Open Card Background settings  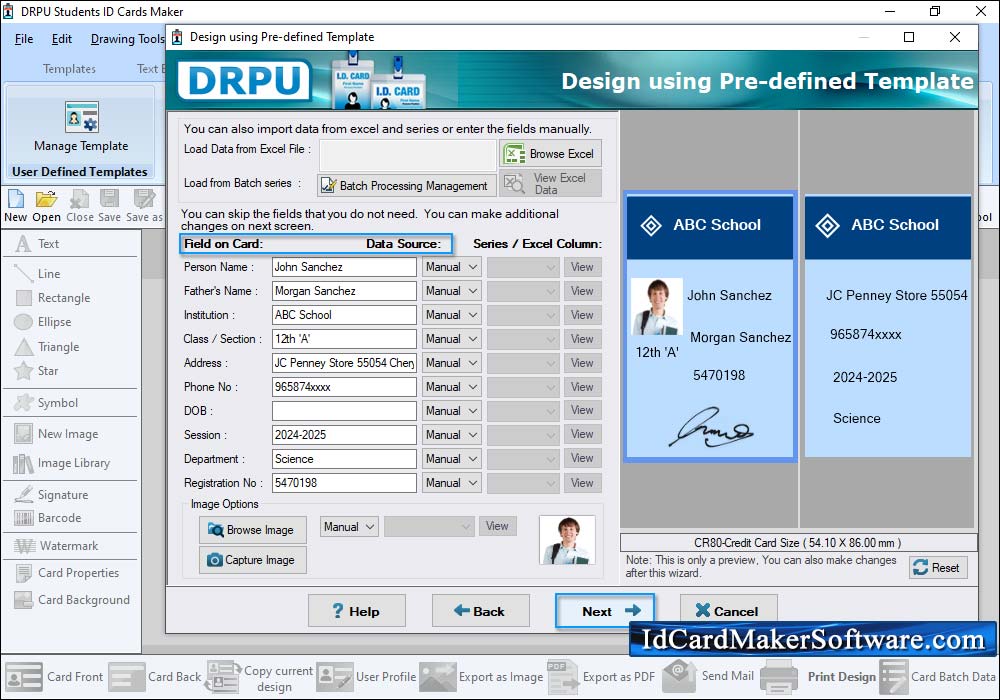pyautogui.click(x=72, y=600)
